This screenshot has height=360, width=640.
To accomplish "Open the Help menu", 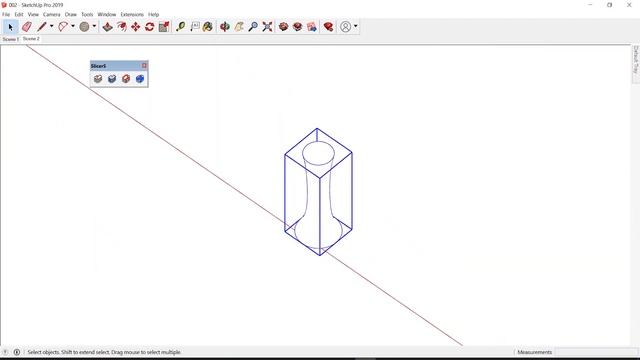I will (x=153, y=15).
